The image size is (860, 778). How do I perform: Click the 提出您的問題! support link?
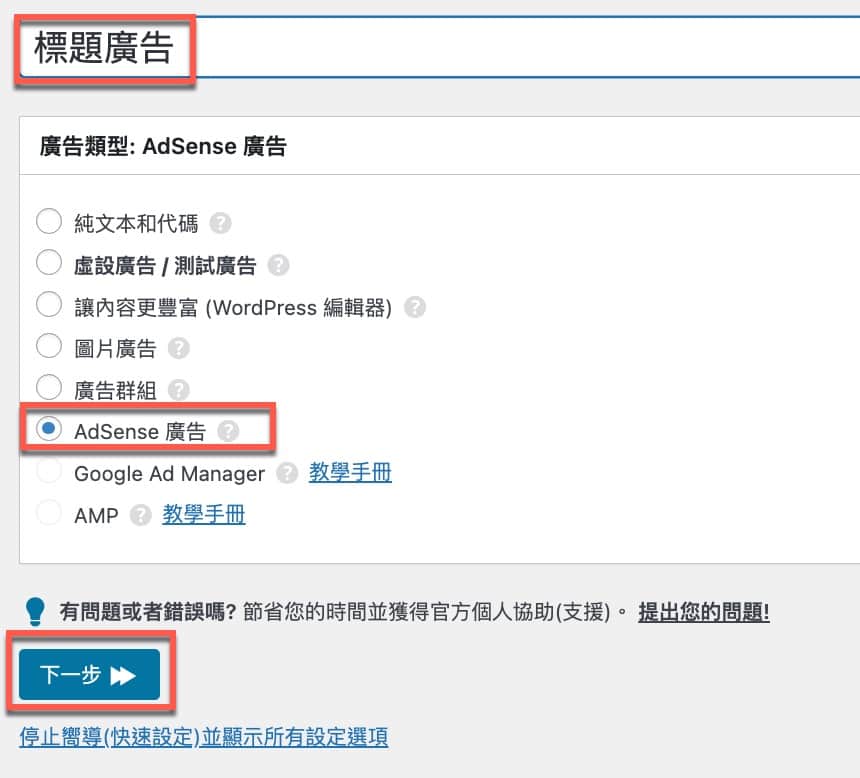pyautogui.click(x=704, y=612)
